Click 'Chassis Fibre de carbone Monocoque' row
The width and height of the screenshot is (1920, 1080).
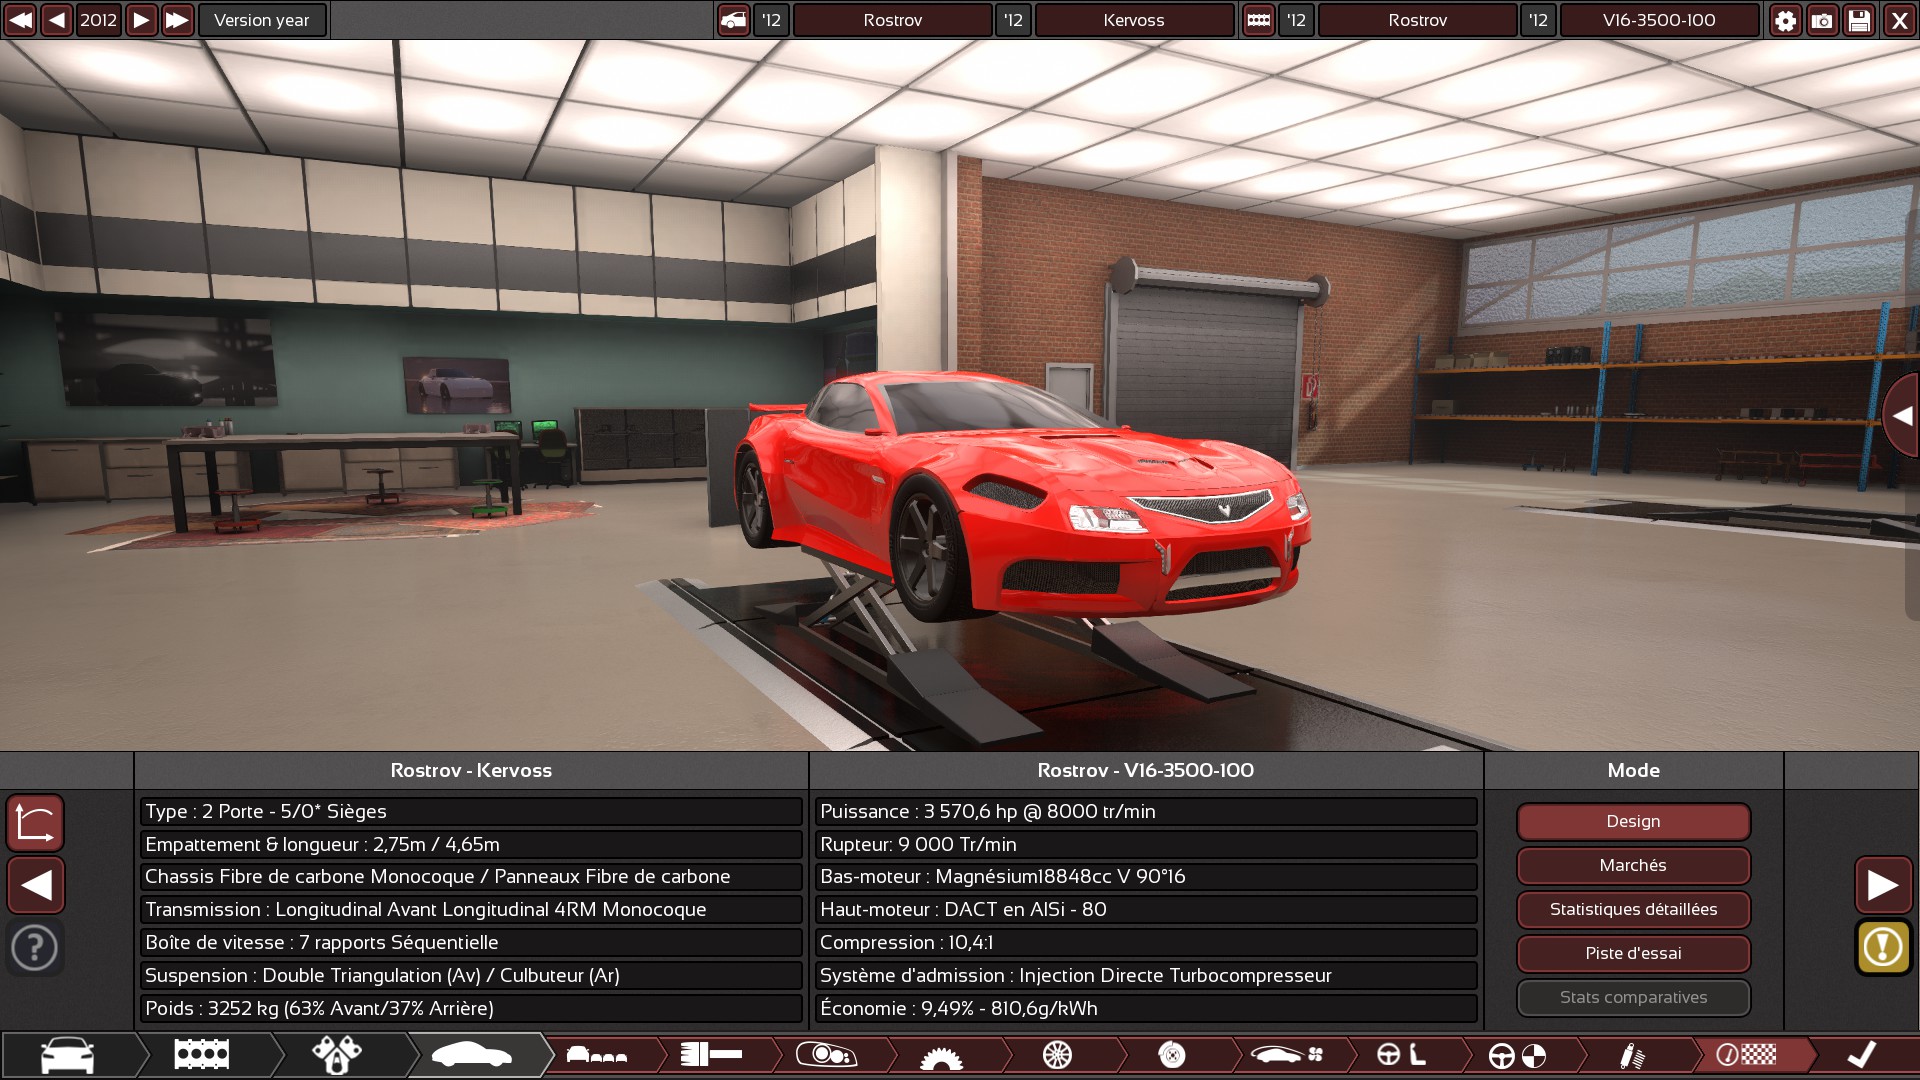pyautogui.click(x=471, y=877)
